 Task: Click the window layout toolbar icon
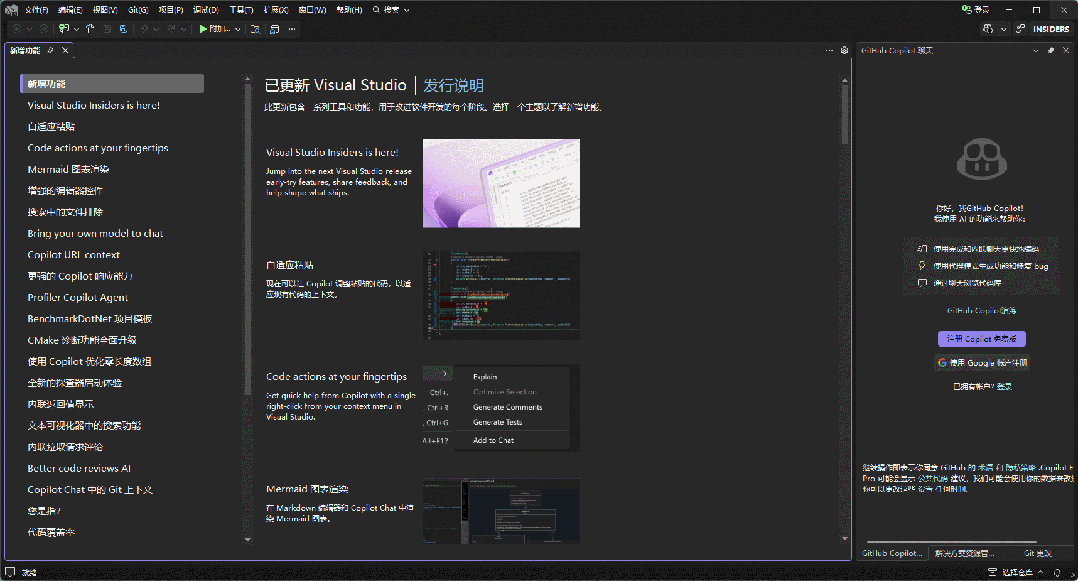click(274, 29)
